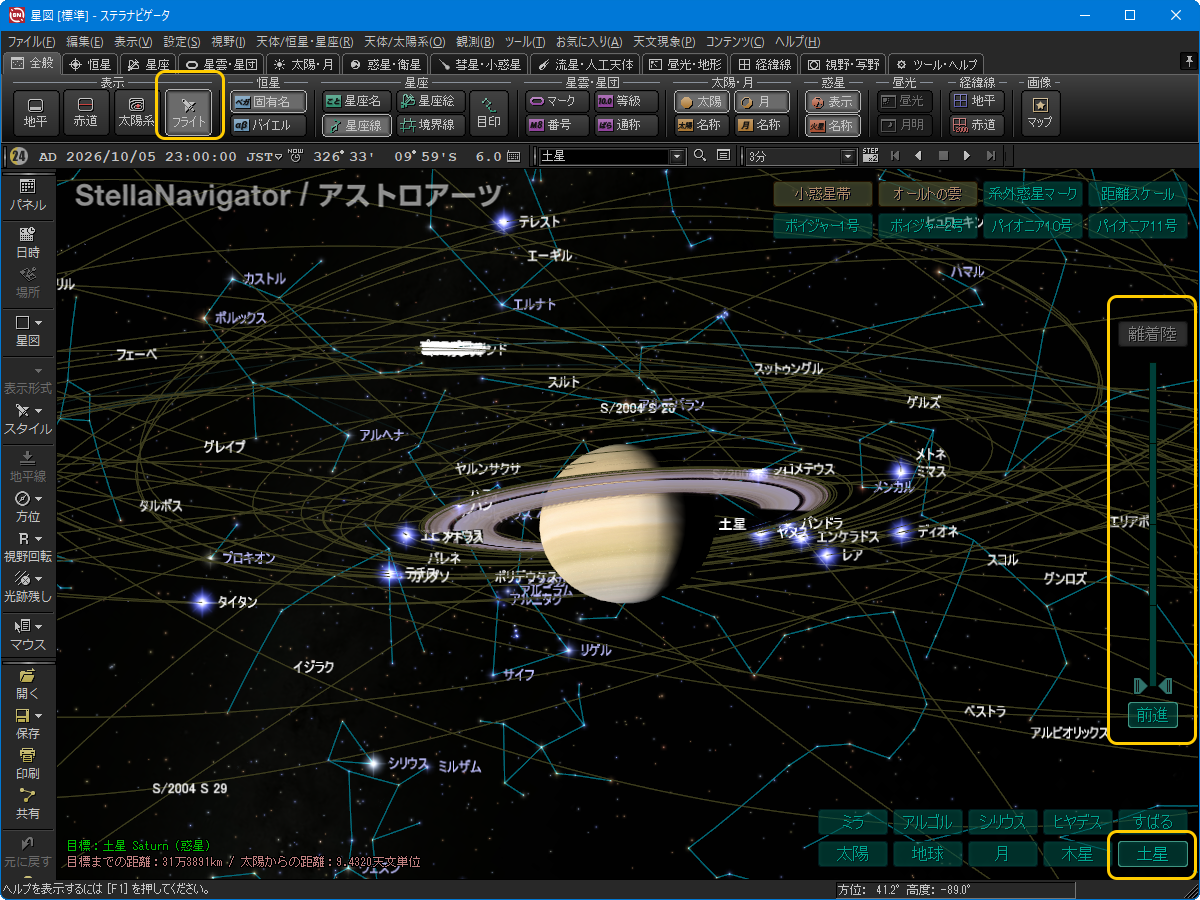Click the forward play button
Image resolution: width=1200 pixels, height=900 pixels.
pos(967,156)
